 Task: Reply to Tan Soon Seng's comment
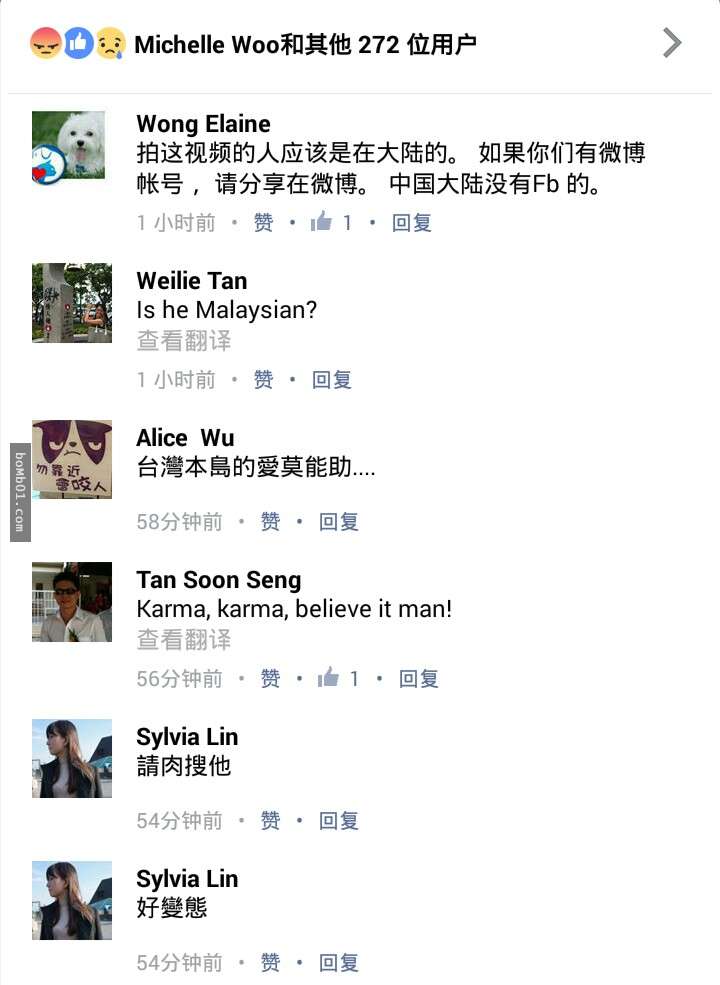[418, 679]
